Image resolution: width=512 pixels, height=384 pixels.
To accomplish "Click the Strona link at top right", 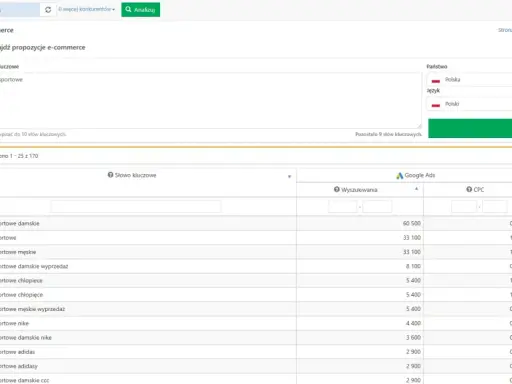I will (x=505, y=30).
